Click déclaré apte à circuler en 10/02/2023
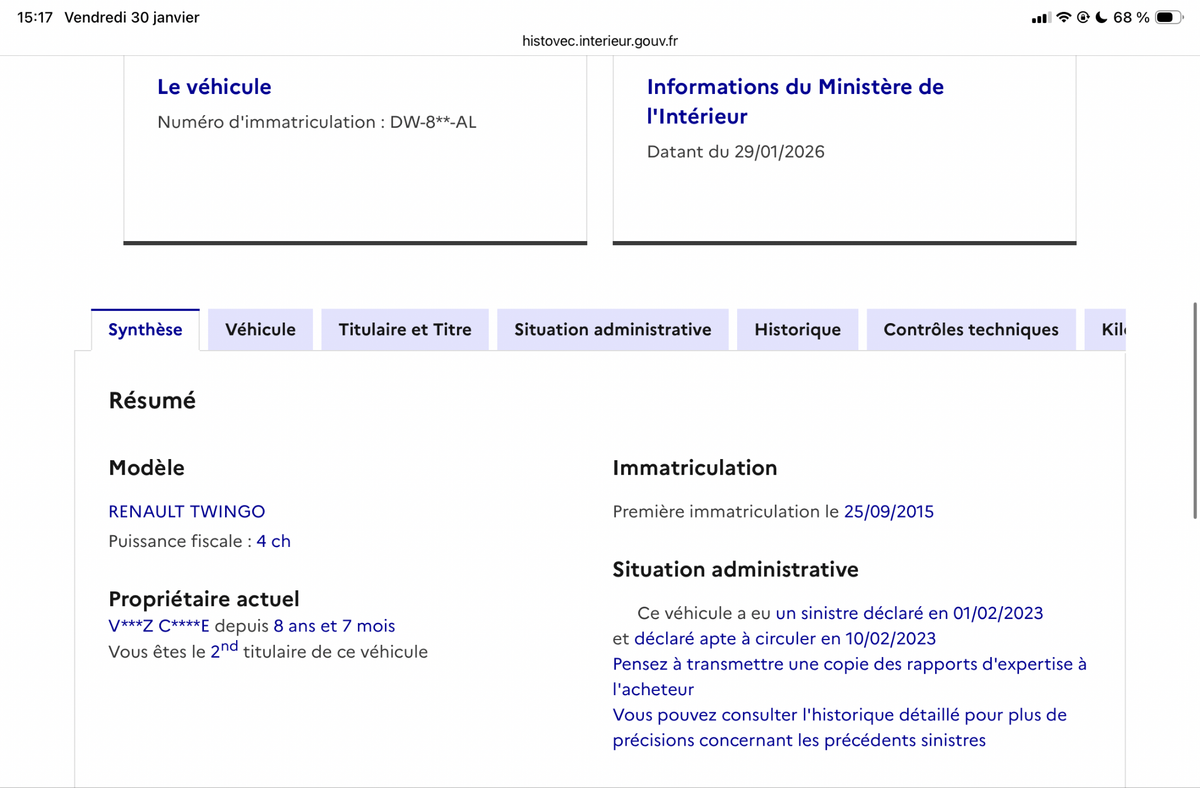1200x788 pixels. coord(784,639)
